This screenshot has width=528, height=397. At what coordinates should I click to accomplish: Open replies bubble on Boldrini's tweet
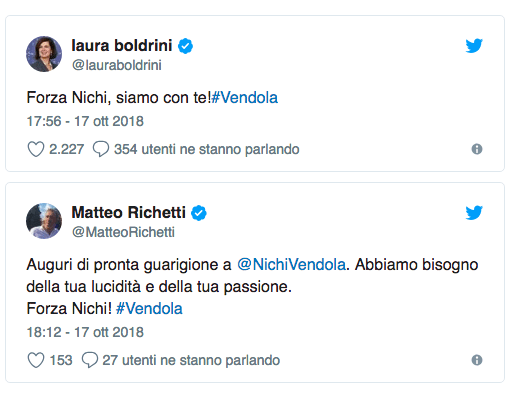click(x=101, y=149)
